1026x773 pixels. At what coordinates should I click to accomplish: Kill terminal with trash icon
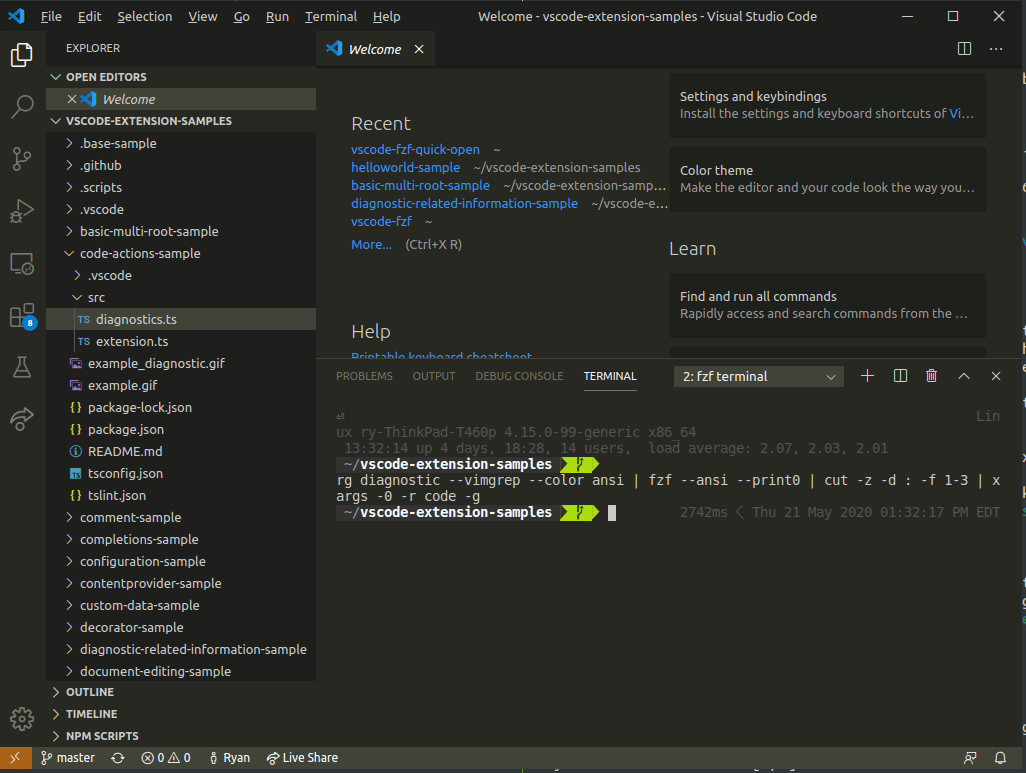(931, 376)
